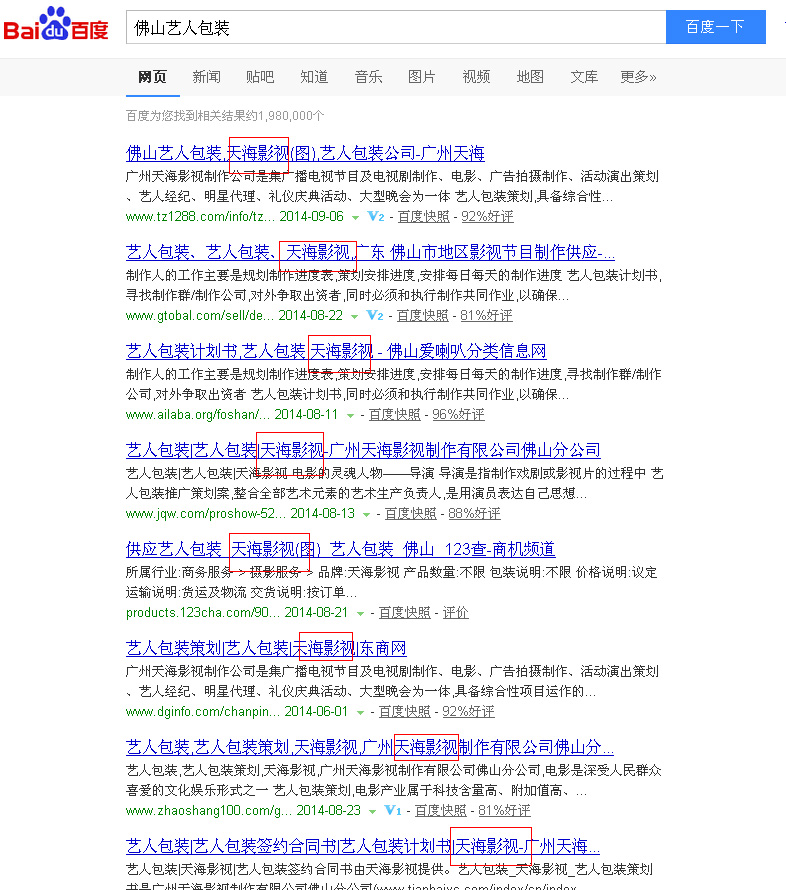786x890 pixels.
Task: Open 百度快照 for tz1288.com result
Action: pyautogui.click(x=423, y=216)
